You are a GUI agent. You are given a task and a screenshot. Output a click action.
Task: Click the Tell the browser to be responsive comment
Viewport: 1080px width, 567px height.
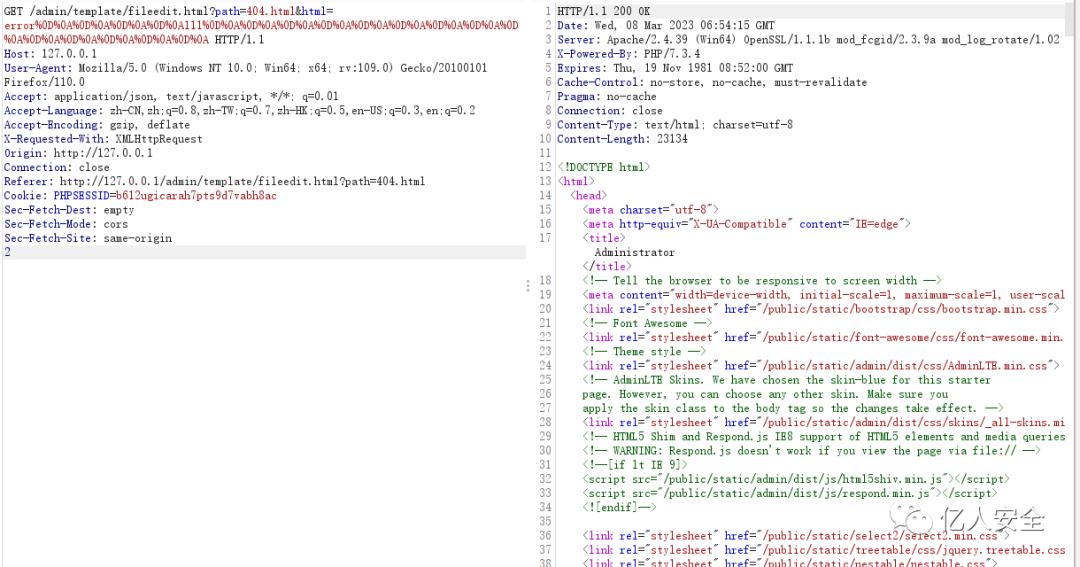click(x=762, y=280)
